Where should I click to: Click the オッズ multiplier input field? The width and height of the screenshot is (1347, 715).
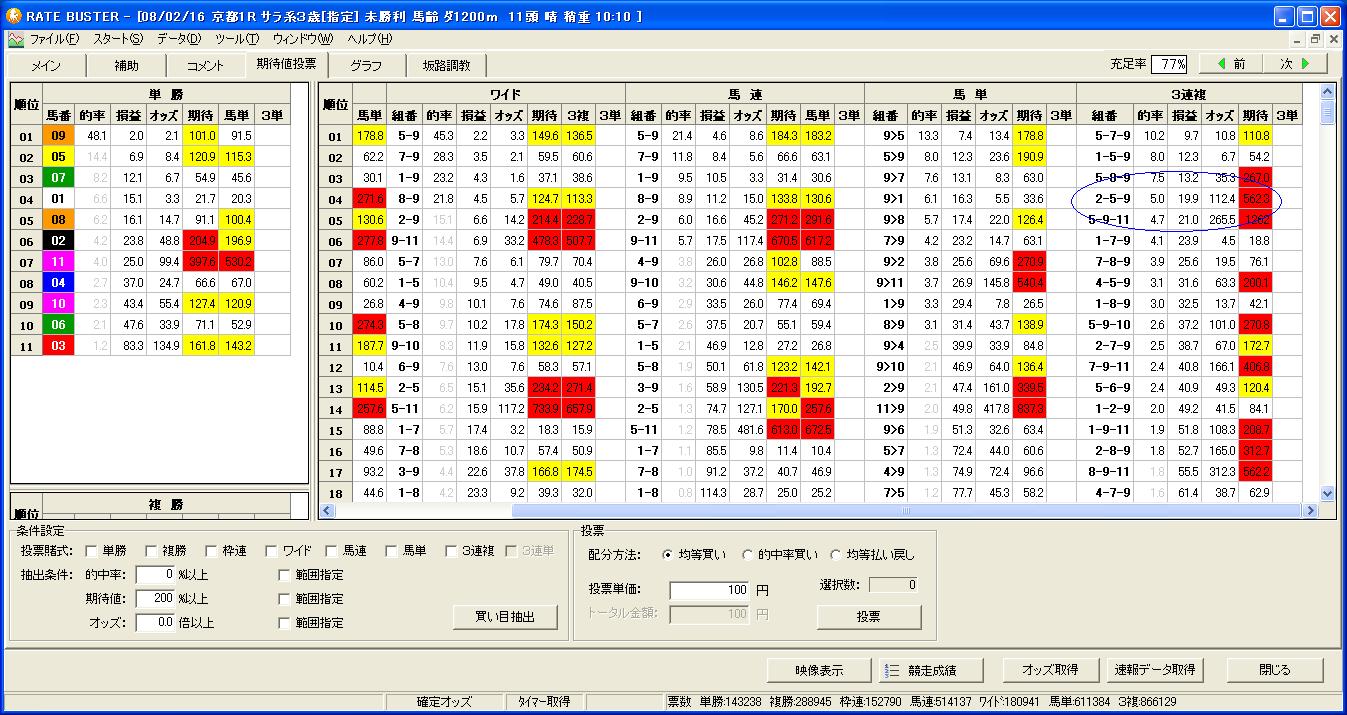(155, 622)
